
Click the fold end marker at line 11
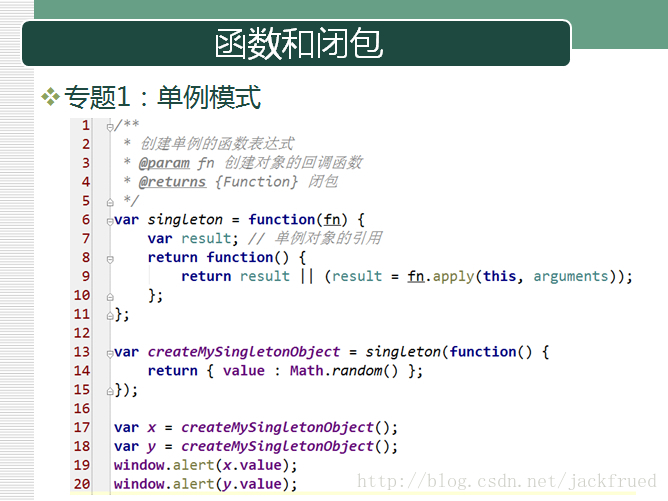(110, 316)
